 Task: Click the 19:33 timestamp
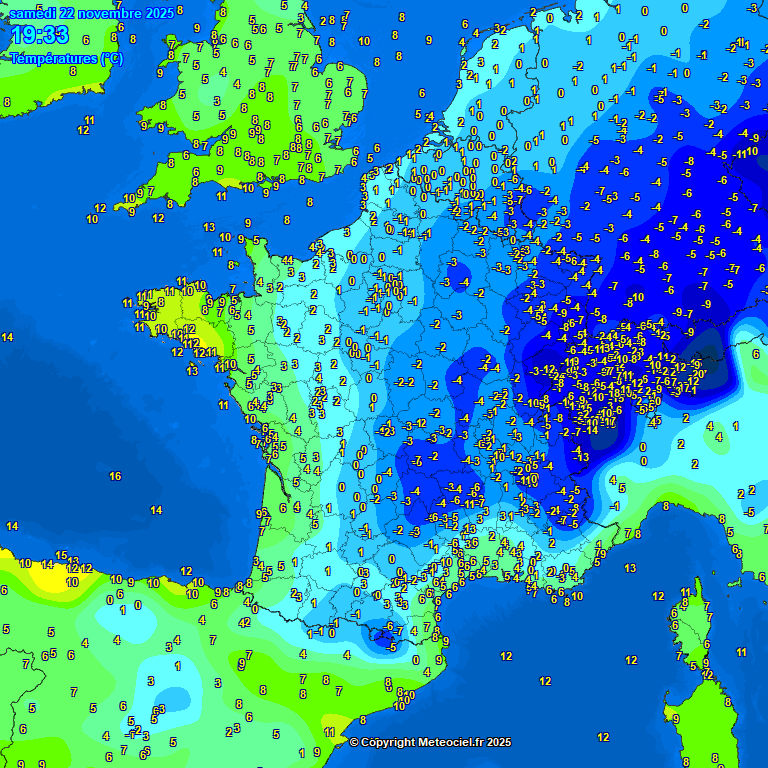pyautogui.click(x=40, y=36)
